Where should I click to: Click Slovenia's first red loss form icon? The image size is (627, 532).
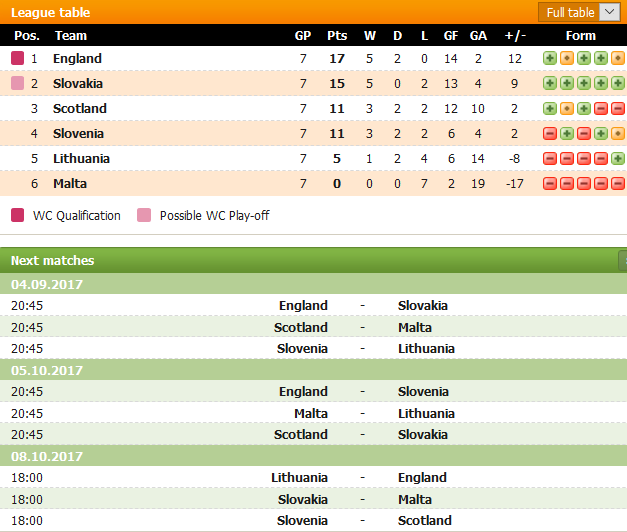(x=550, y=133)
